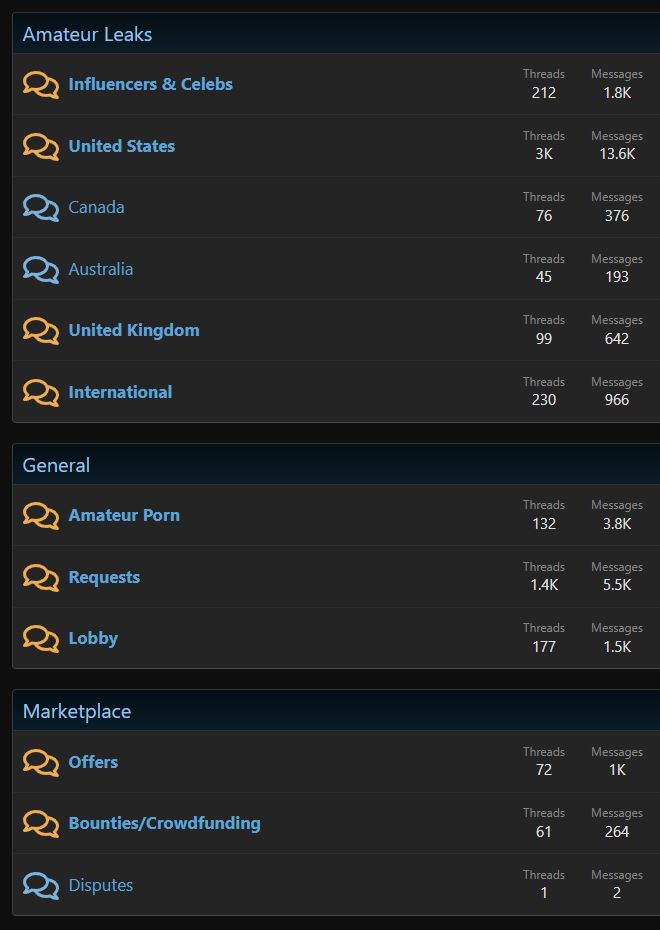Image resolution: width=660 pixels, height=930 pixels.
Task: Open the General category header
Action: pyautogui.click(x=56, y=465)
